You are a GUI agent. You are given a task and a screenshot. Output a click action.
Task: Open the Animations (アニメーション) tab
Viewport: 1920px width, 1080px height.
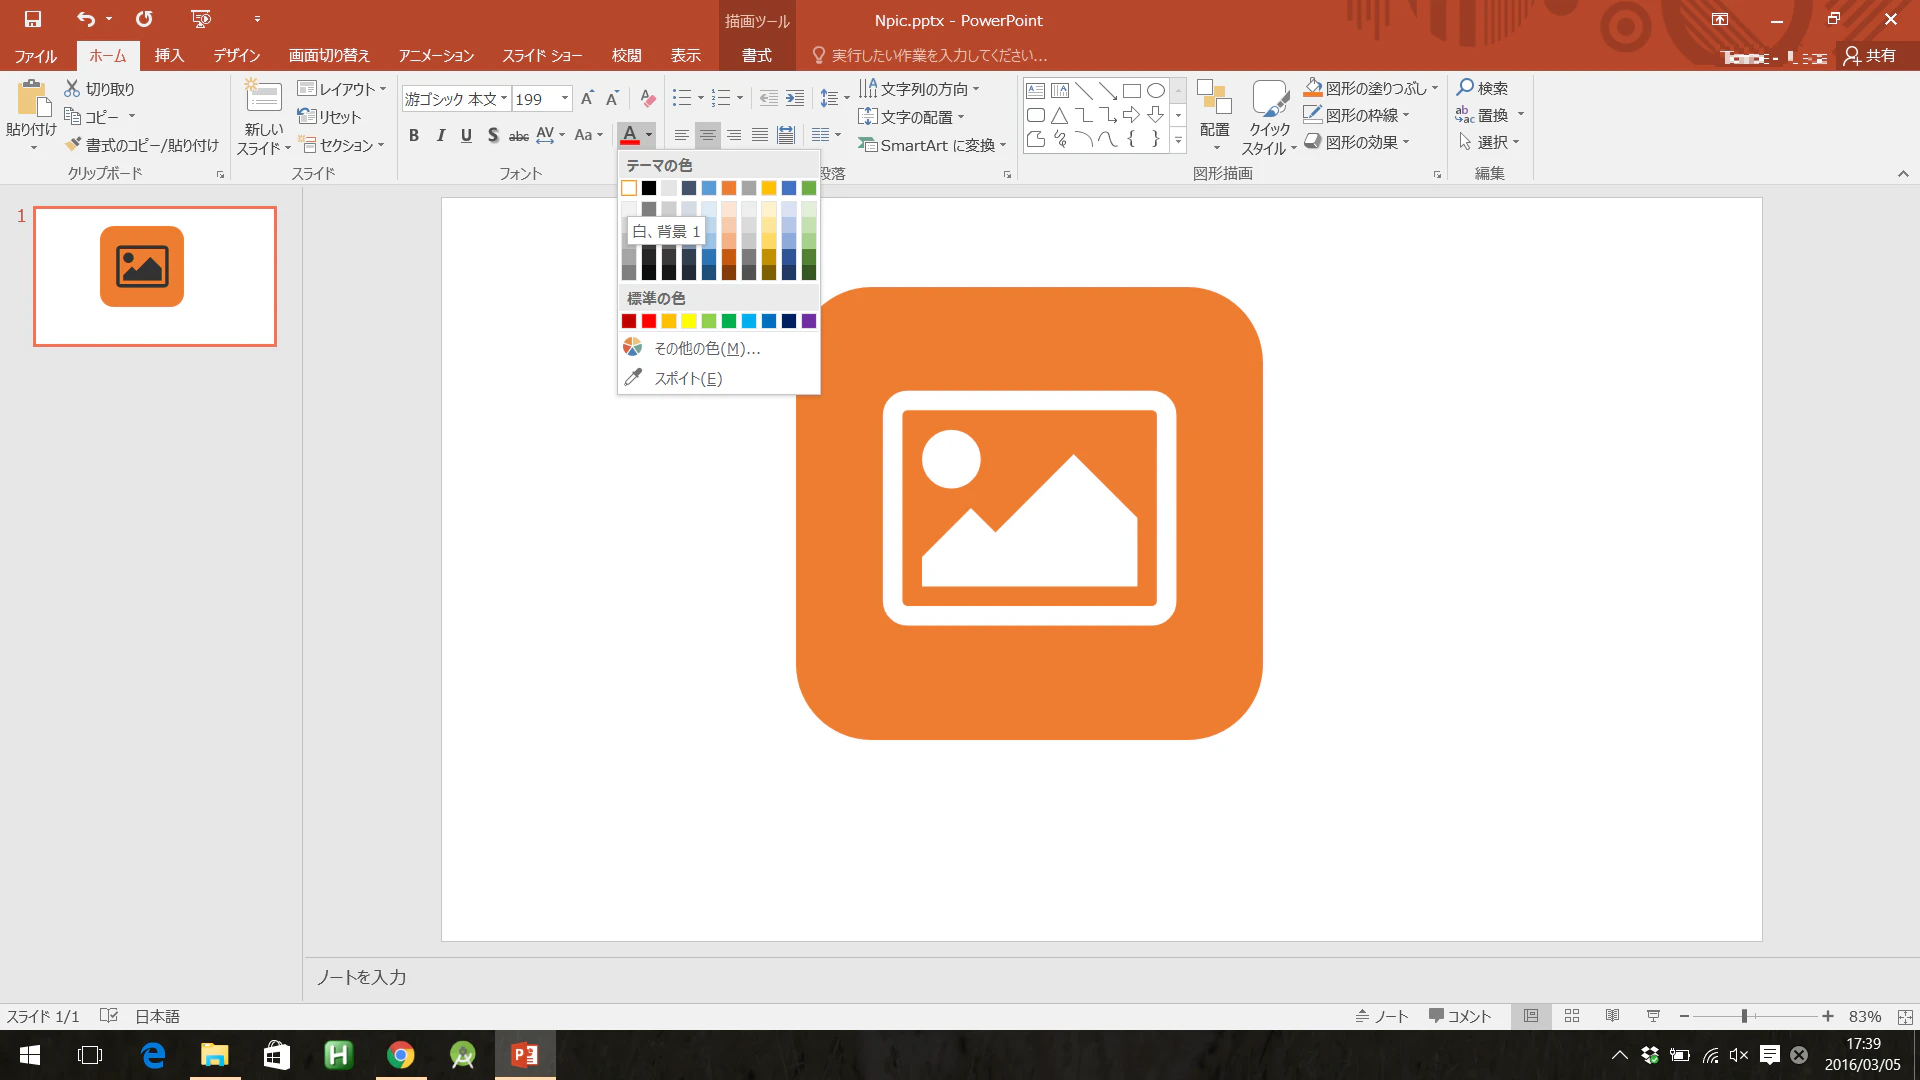pyautogui.click(x=436, y=56)
